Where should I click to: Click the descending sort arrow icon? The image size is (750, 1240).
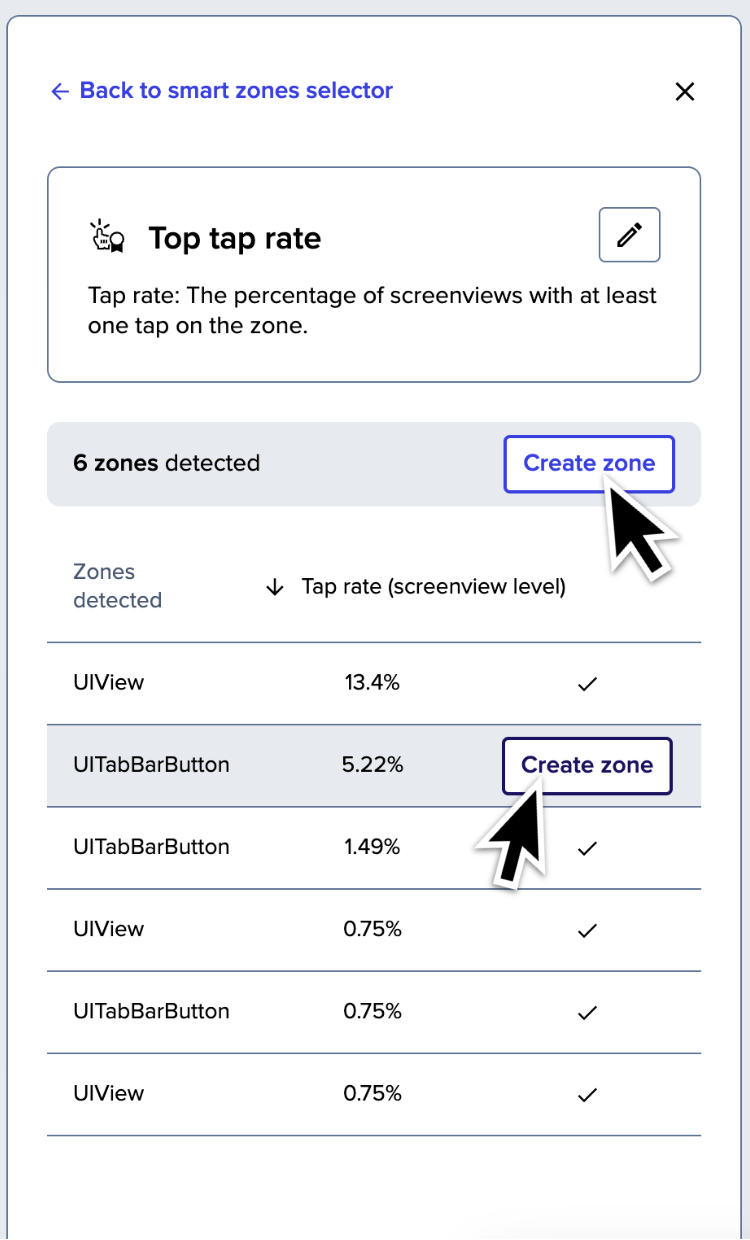coord(275,588)
